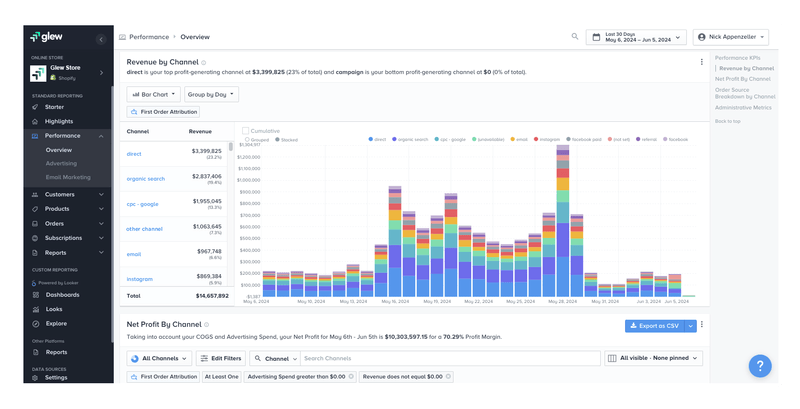The width and height of the screenshot is (800, 409).
Task: Click the First Order Attribution chip above chart
Action: 163,112
